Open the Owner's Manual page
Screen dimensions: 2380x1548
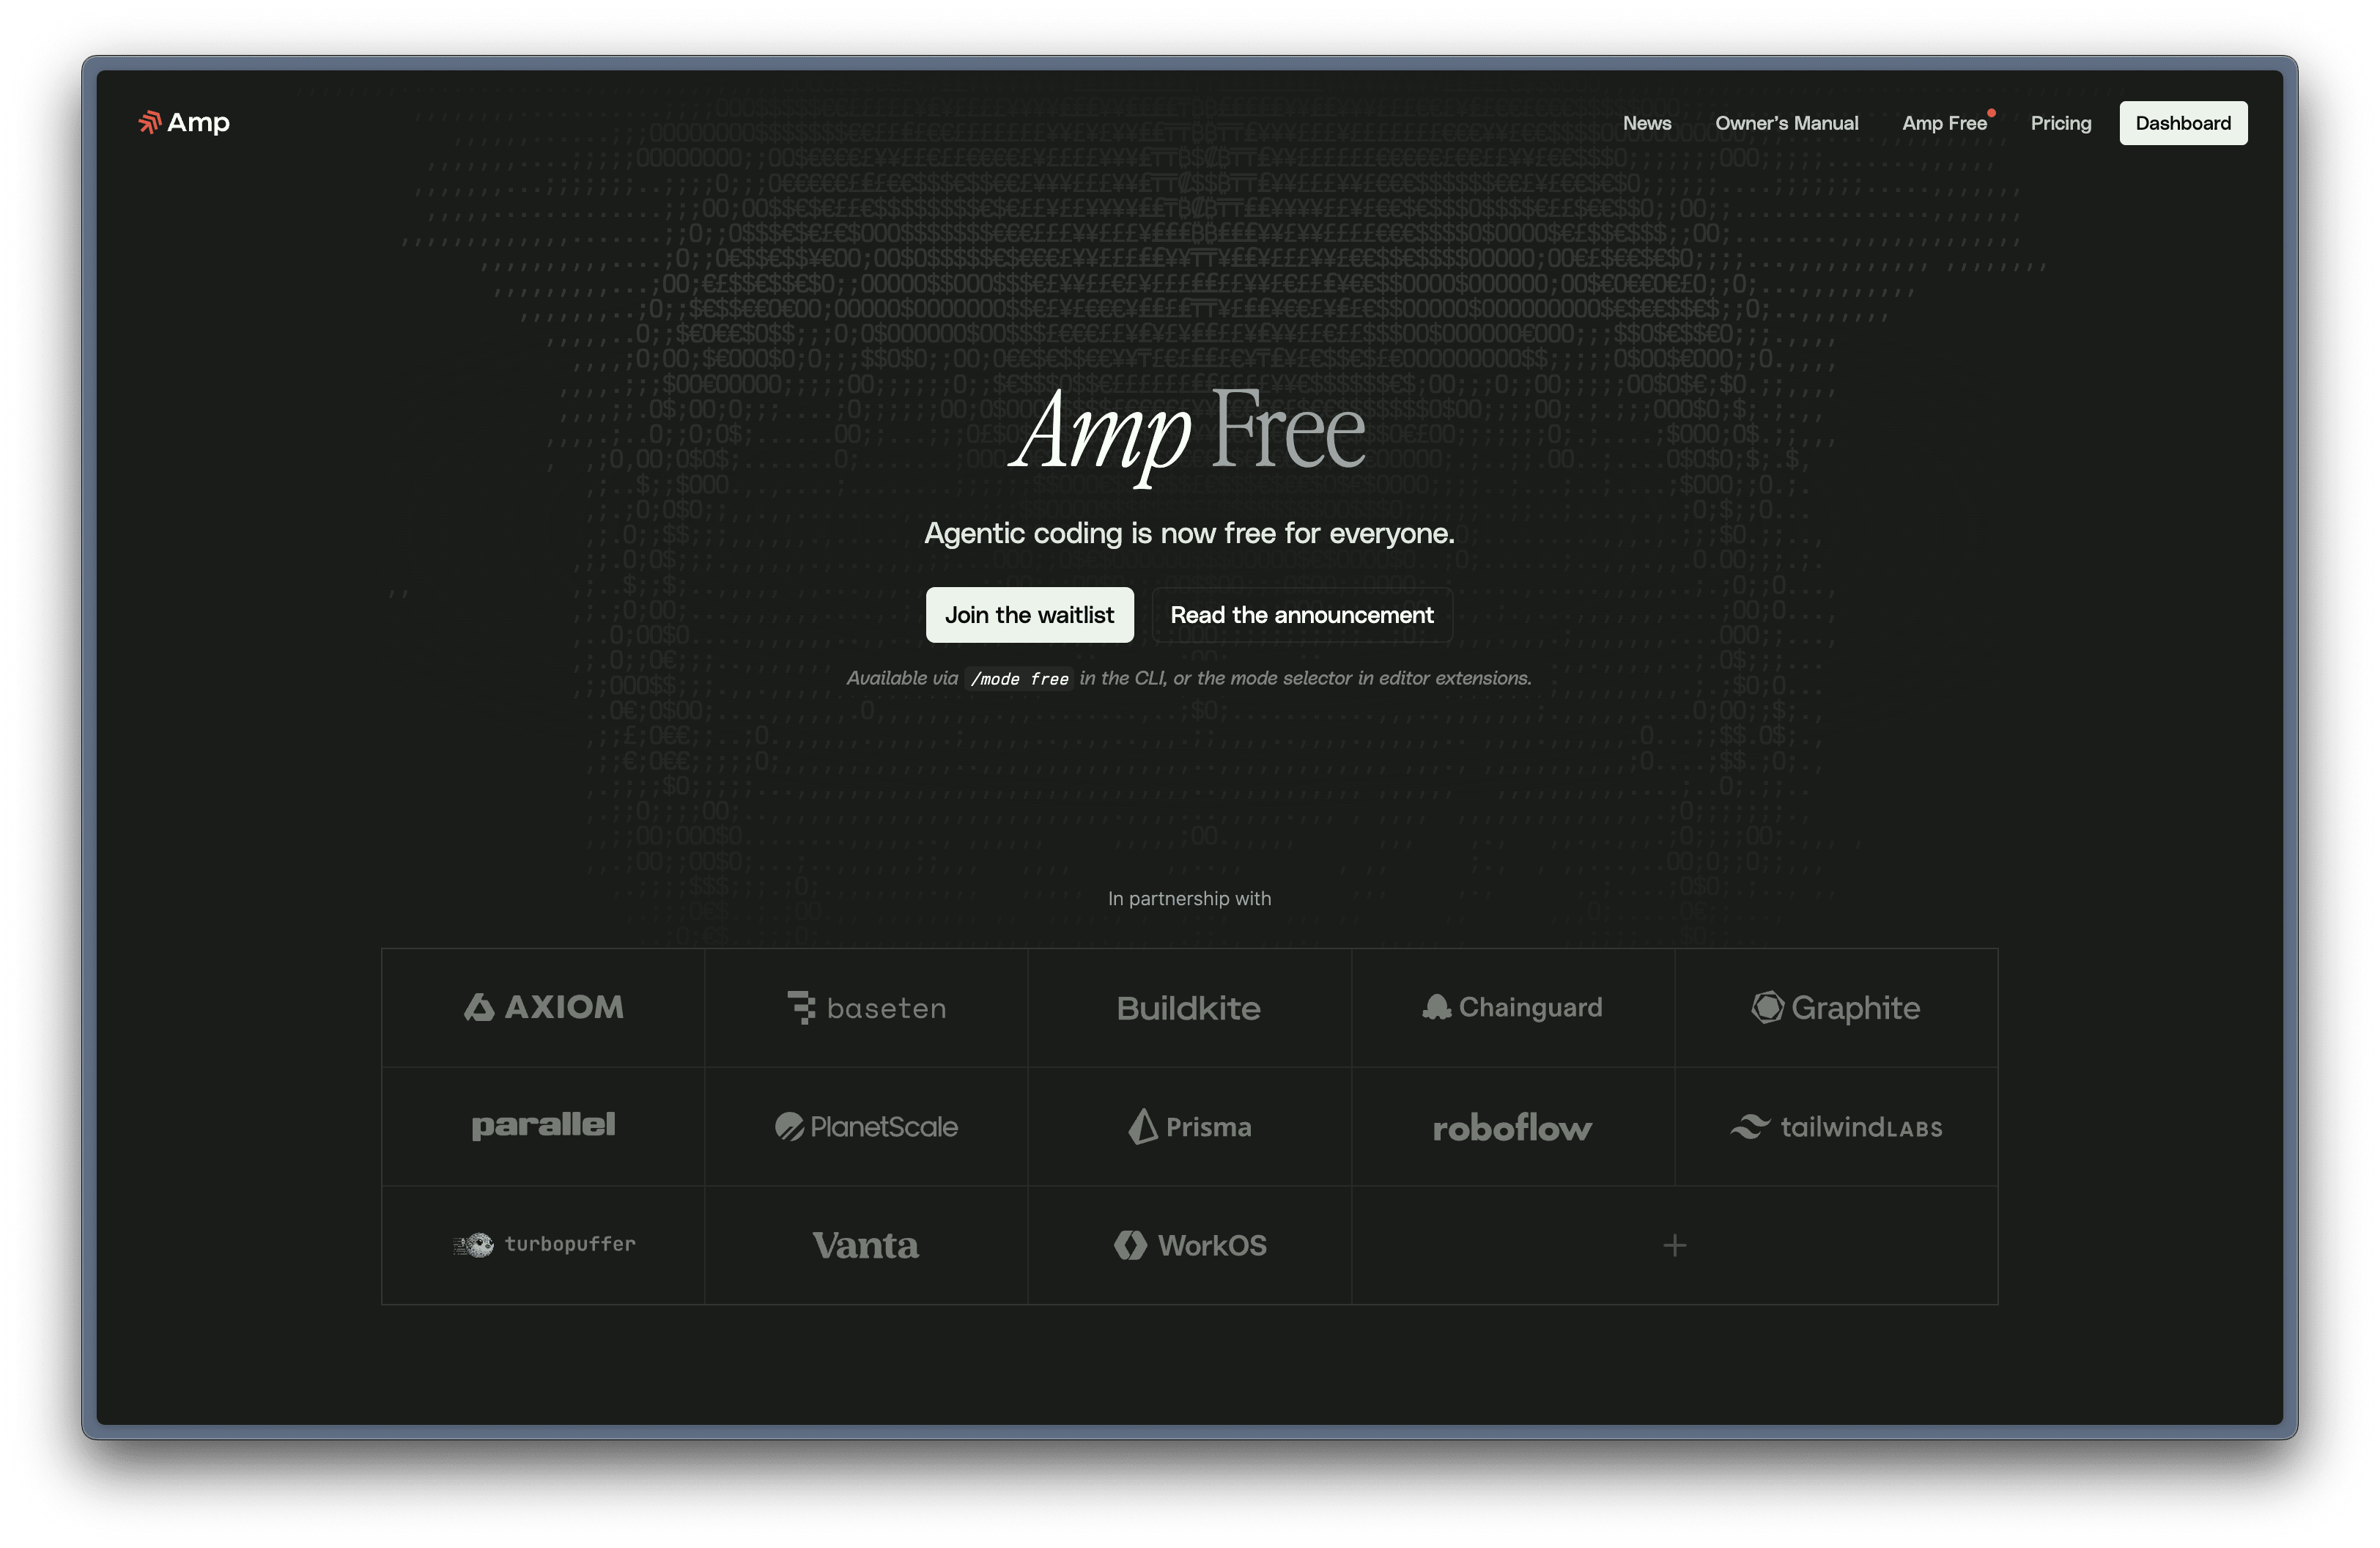1786,123
